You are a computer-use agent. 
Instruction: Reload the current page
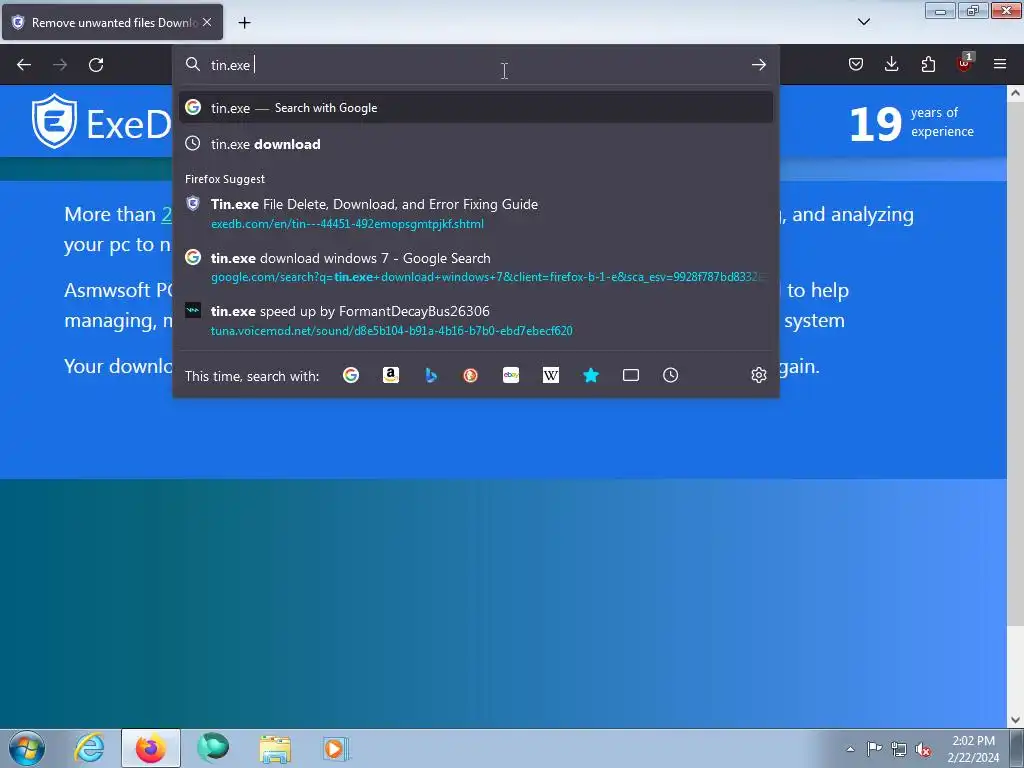[96, 65]
